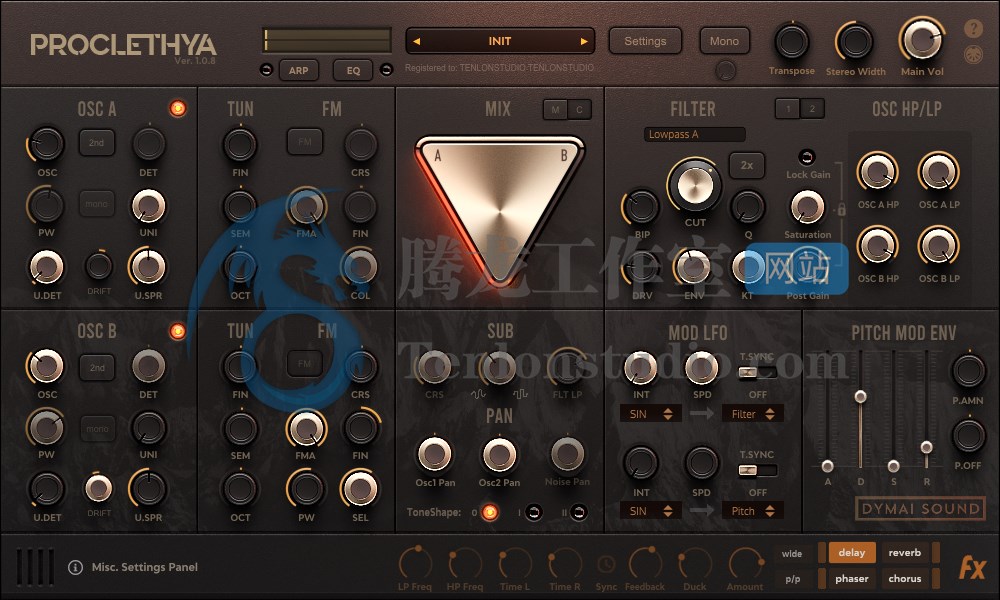Open the Settings button

[645, 41]
